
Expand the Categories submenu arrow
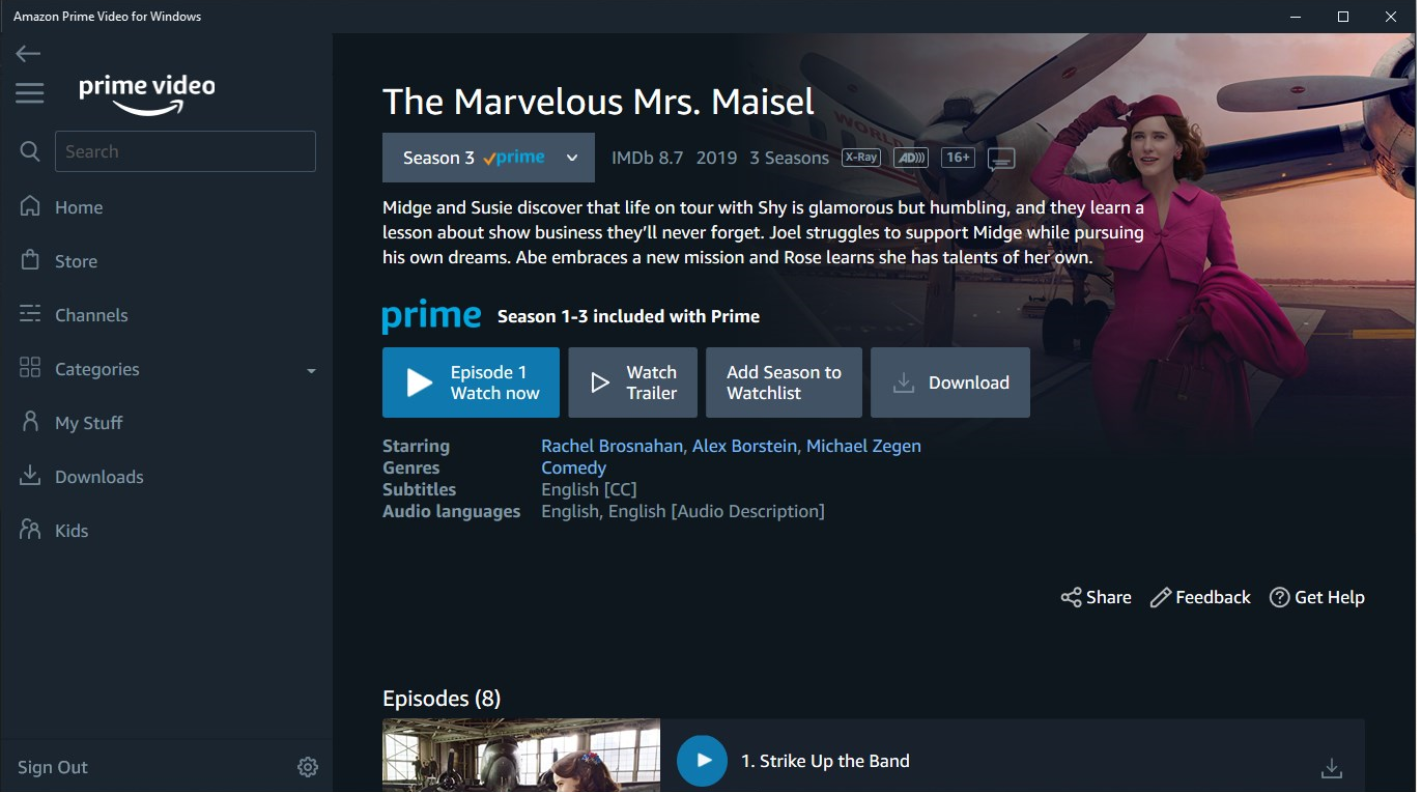[311, 371]
